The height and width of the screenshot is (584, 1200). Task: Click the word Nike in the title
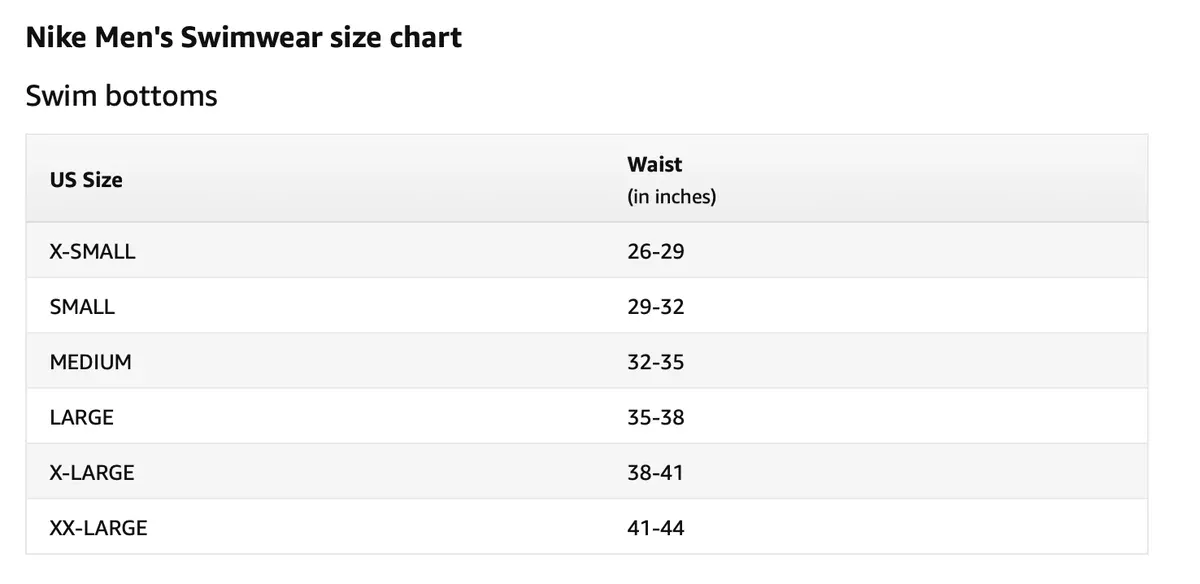(x=52, y=38)
